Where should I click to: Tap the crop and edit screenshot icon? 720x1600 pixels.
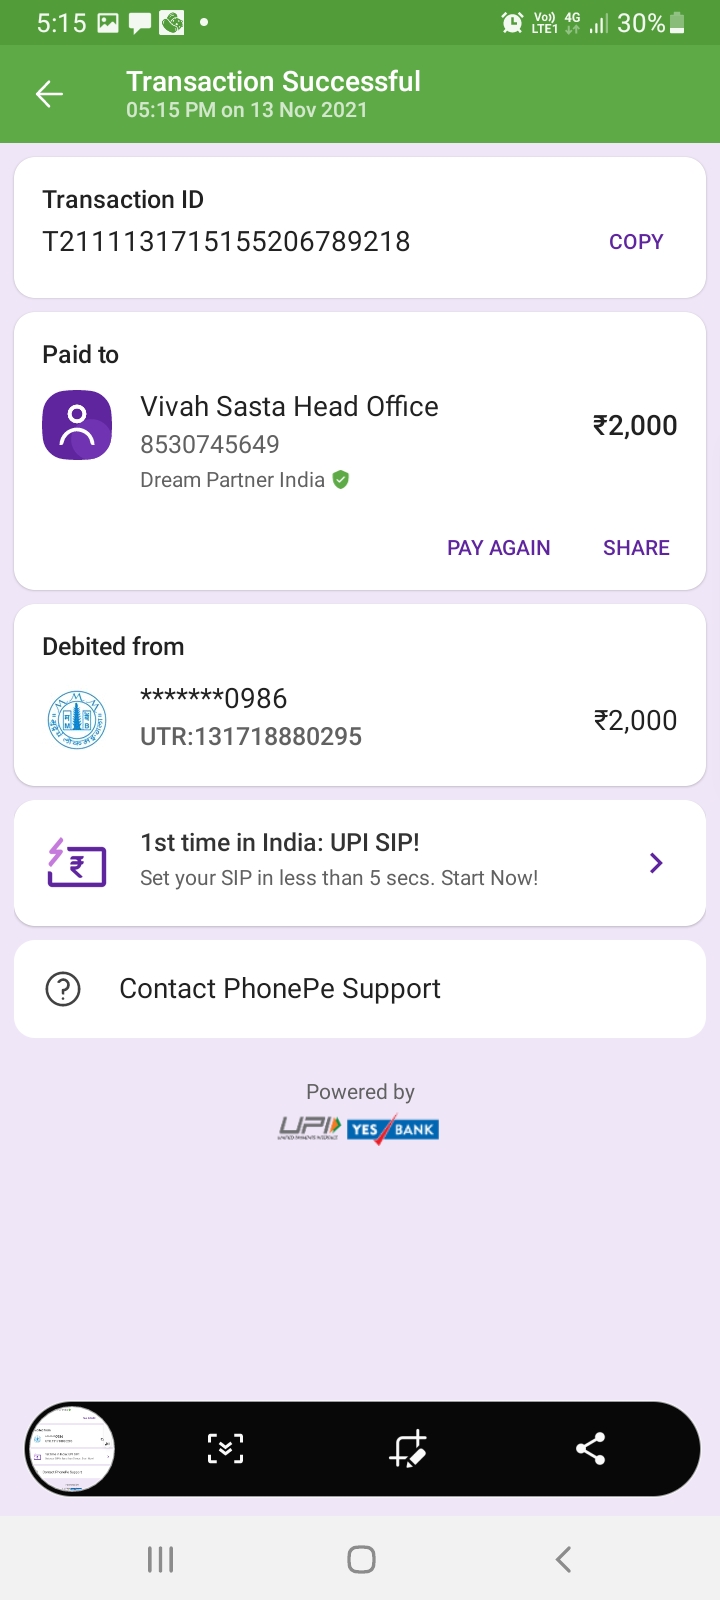coord(408,1449)
